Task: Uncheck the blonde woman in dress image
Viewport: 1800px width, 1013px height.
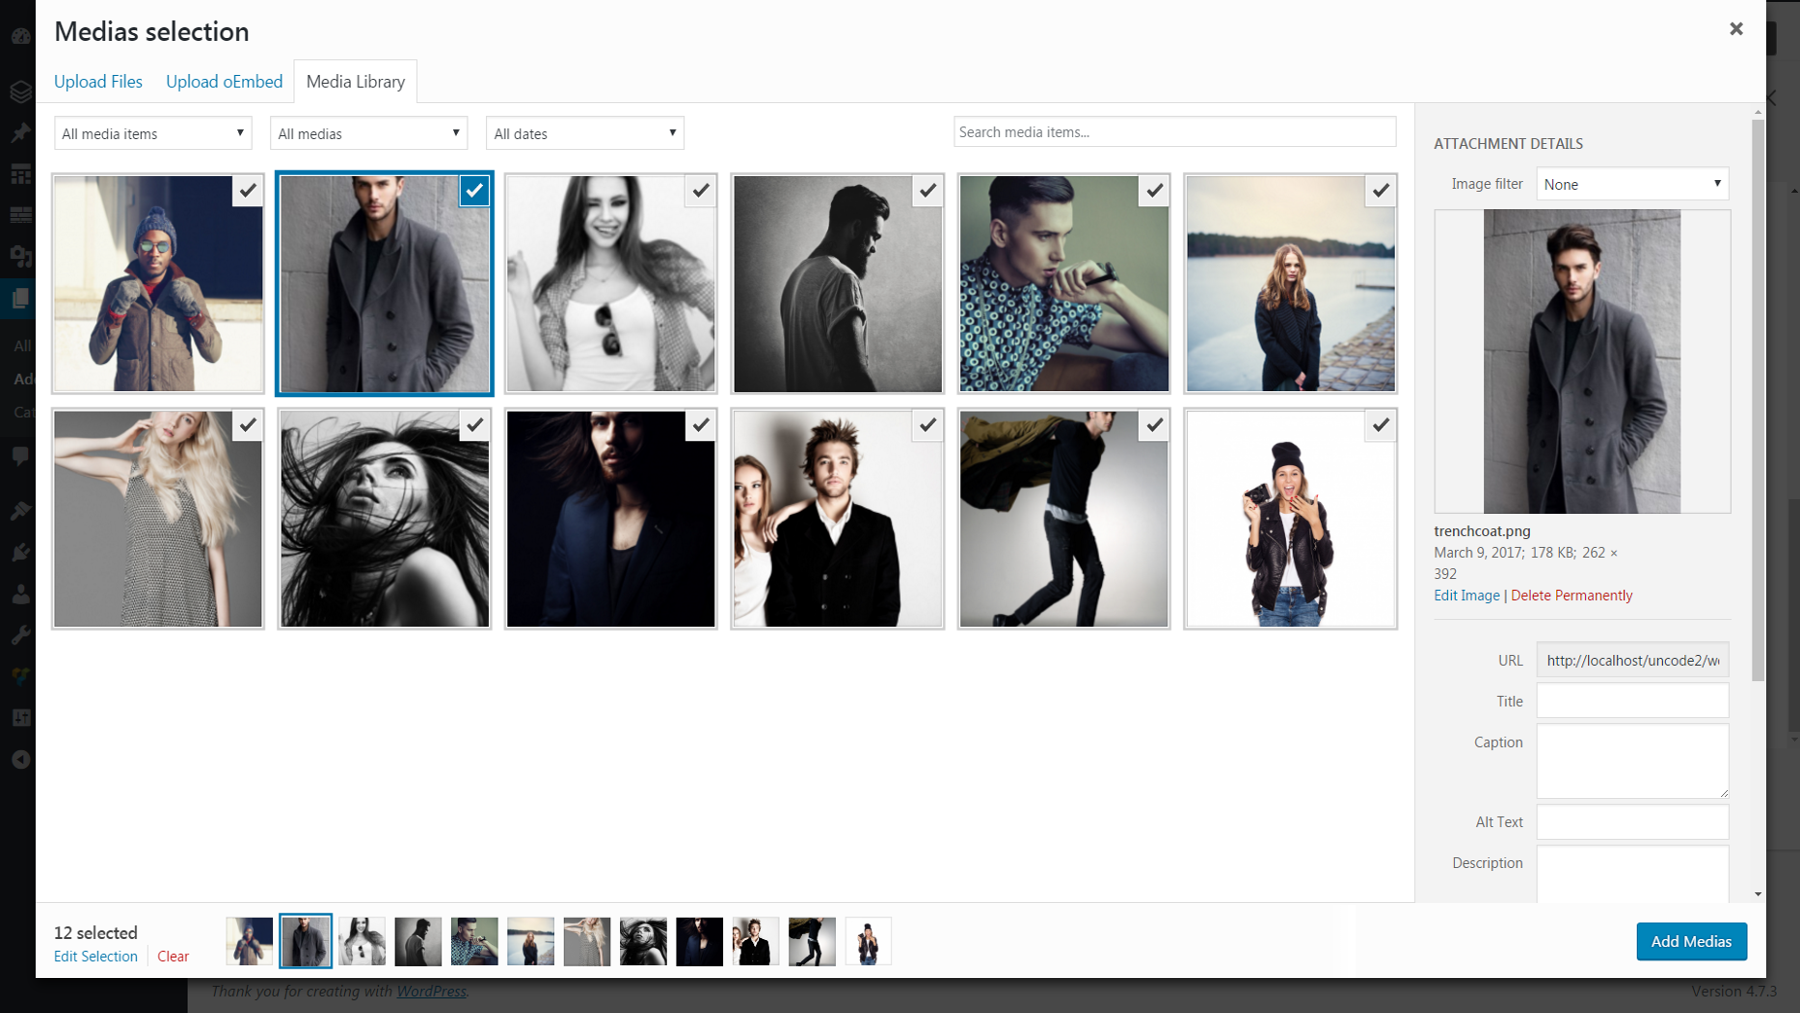Action: [248, 425]
